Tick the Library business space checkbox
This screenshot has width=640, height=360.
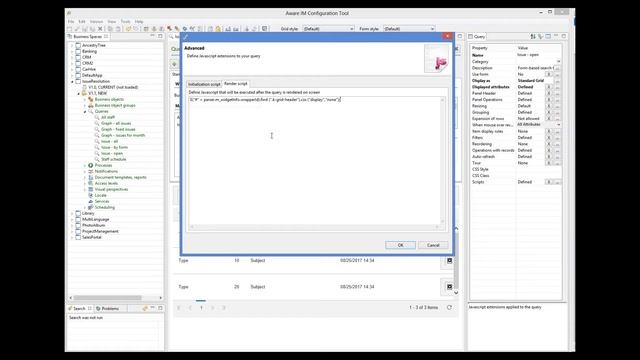[78, 213]
